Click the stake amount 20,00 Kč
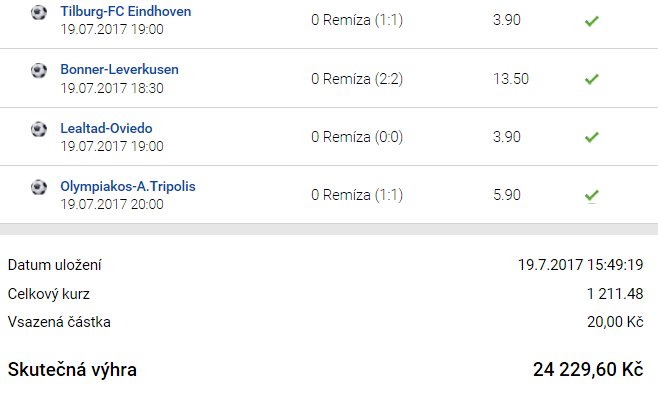Viewport: 658px width, 402px height. click(x=617, y=322)
